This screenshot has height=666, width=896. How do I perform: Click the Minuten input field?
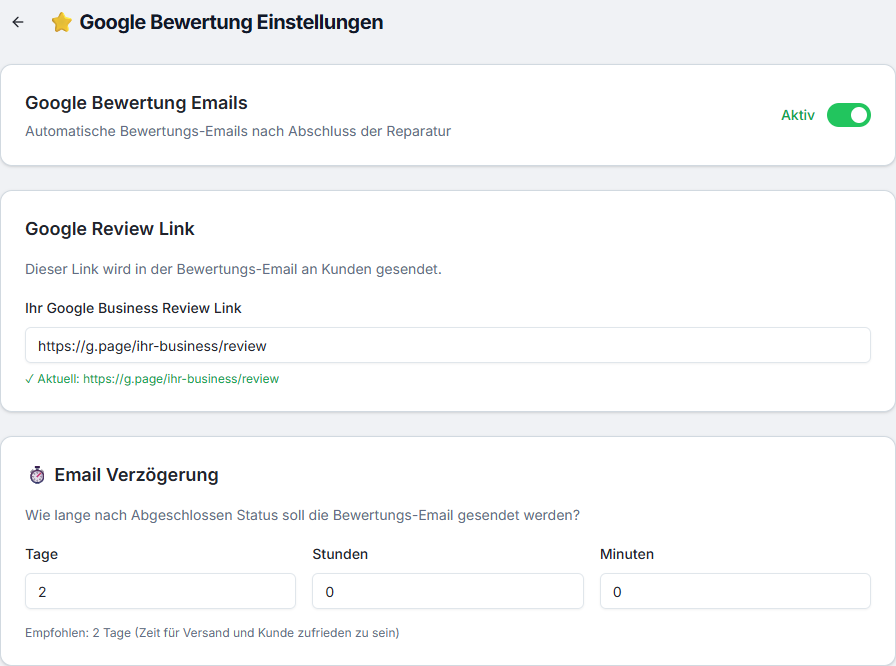pos(735,591)
